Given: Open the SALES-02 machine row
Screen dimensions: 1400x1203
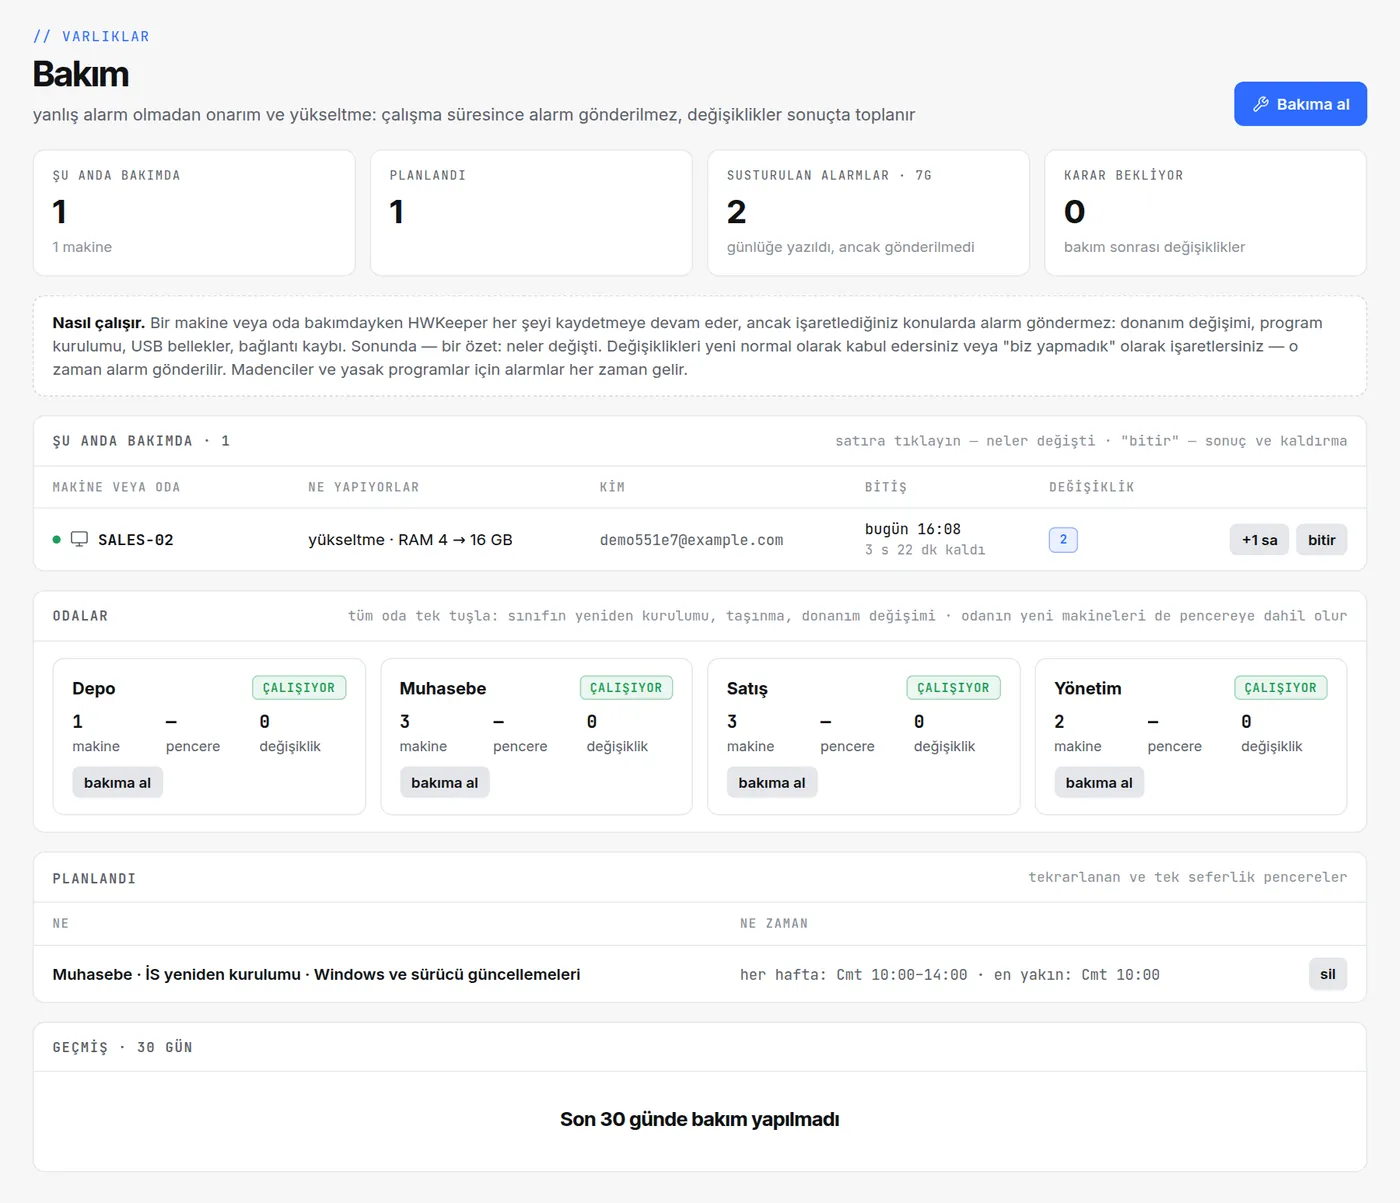Looking at the screenshot, I should (x=700, y=540).
